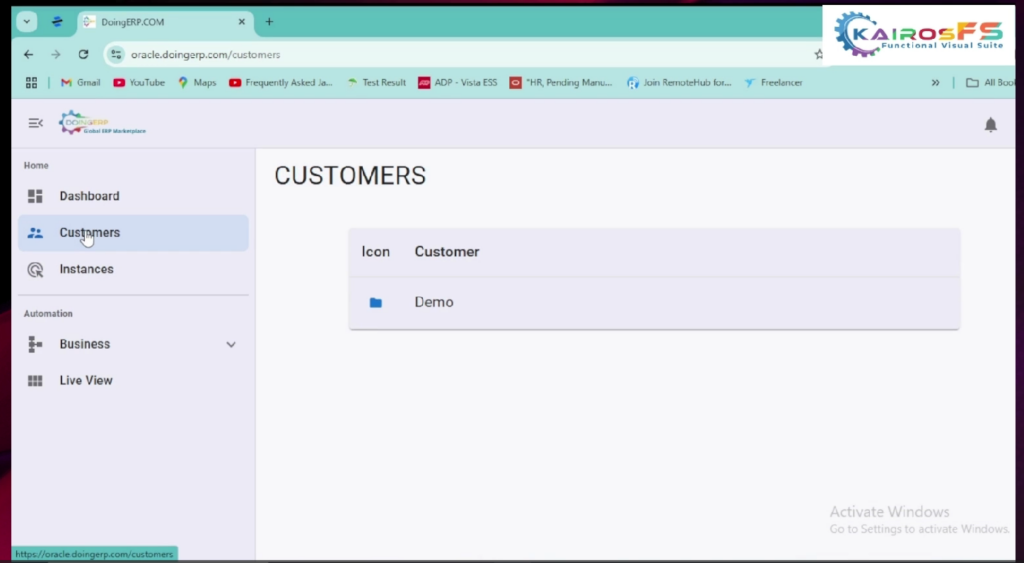This screenshot has width=1024, height=563.
Task: Click the Business hierarchy icon
Action: [35, 344]
